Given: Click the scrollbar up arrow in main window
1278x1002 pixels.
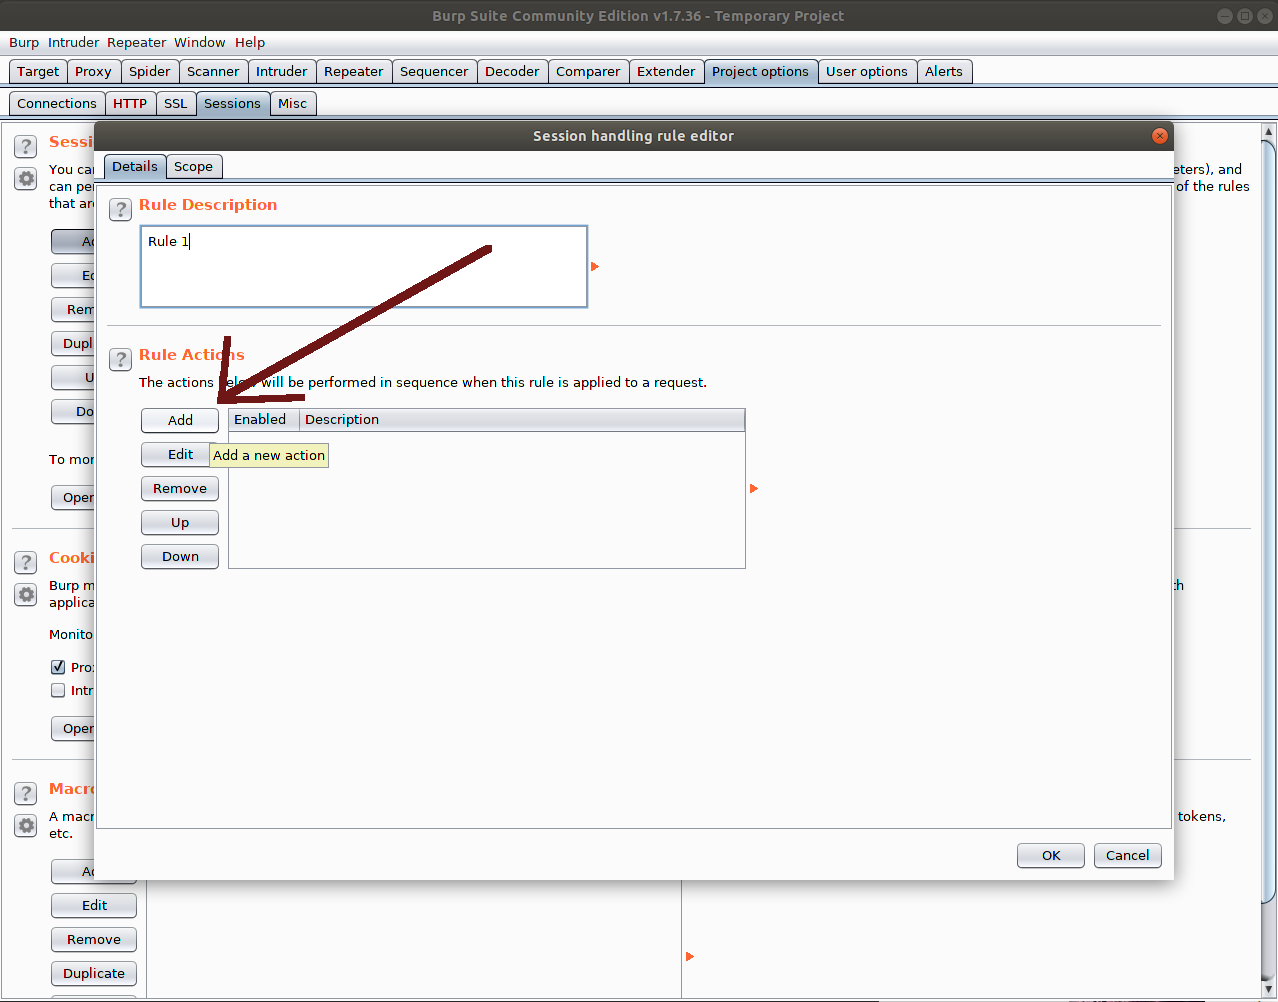Looking at the screenshot, I should tap(1269, 131).
